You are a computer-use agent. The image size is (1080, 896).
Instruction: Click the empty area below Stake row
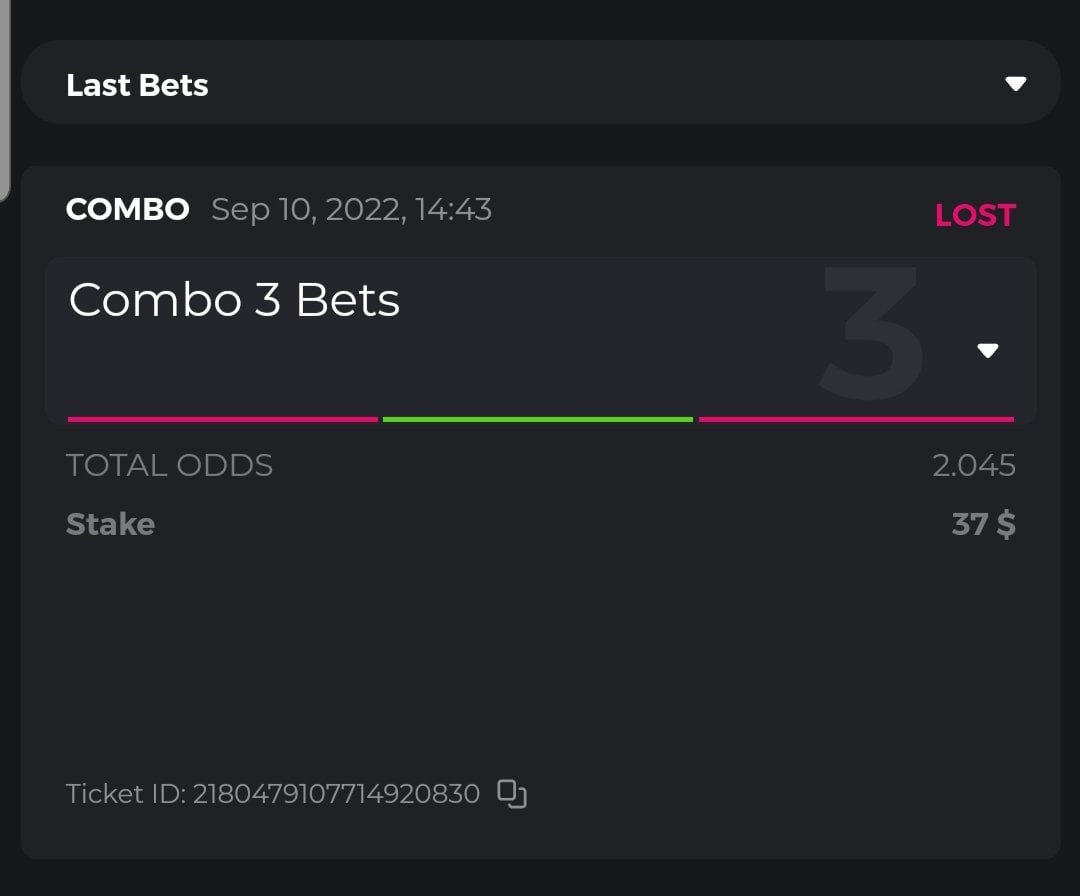[540, 660]
